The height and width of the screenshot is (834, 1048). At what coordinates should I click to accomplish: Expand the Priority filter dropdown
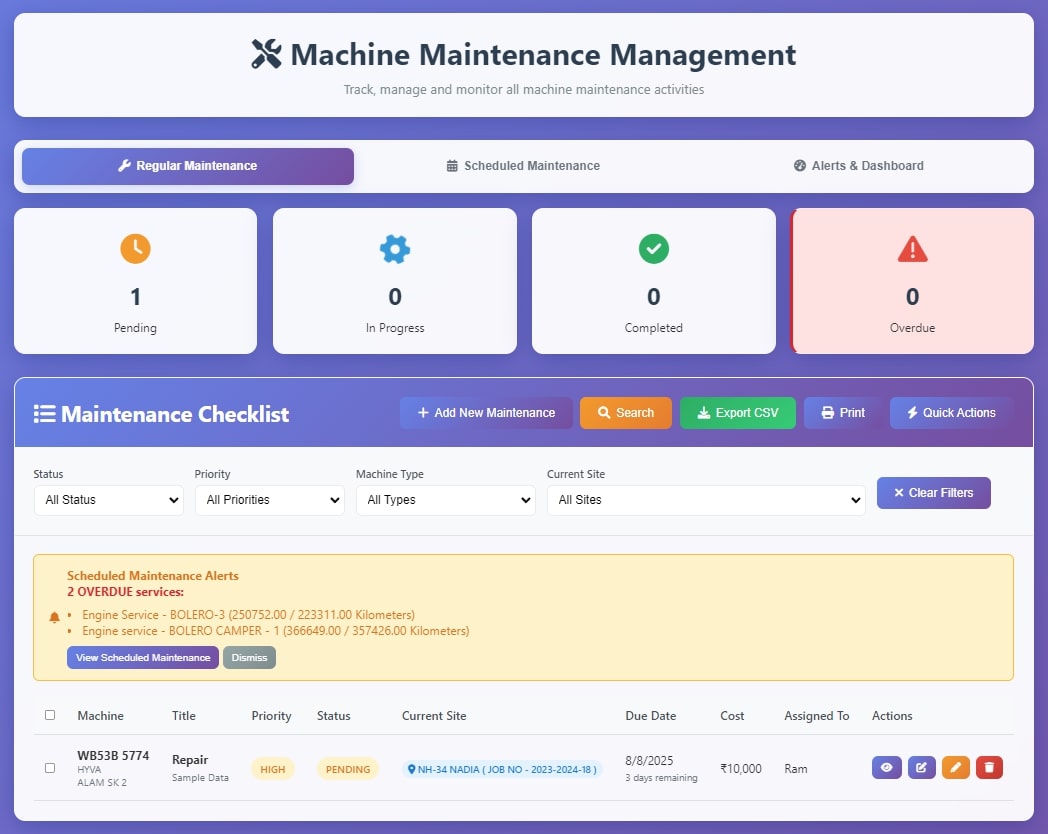coord(269,500)
